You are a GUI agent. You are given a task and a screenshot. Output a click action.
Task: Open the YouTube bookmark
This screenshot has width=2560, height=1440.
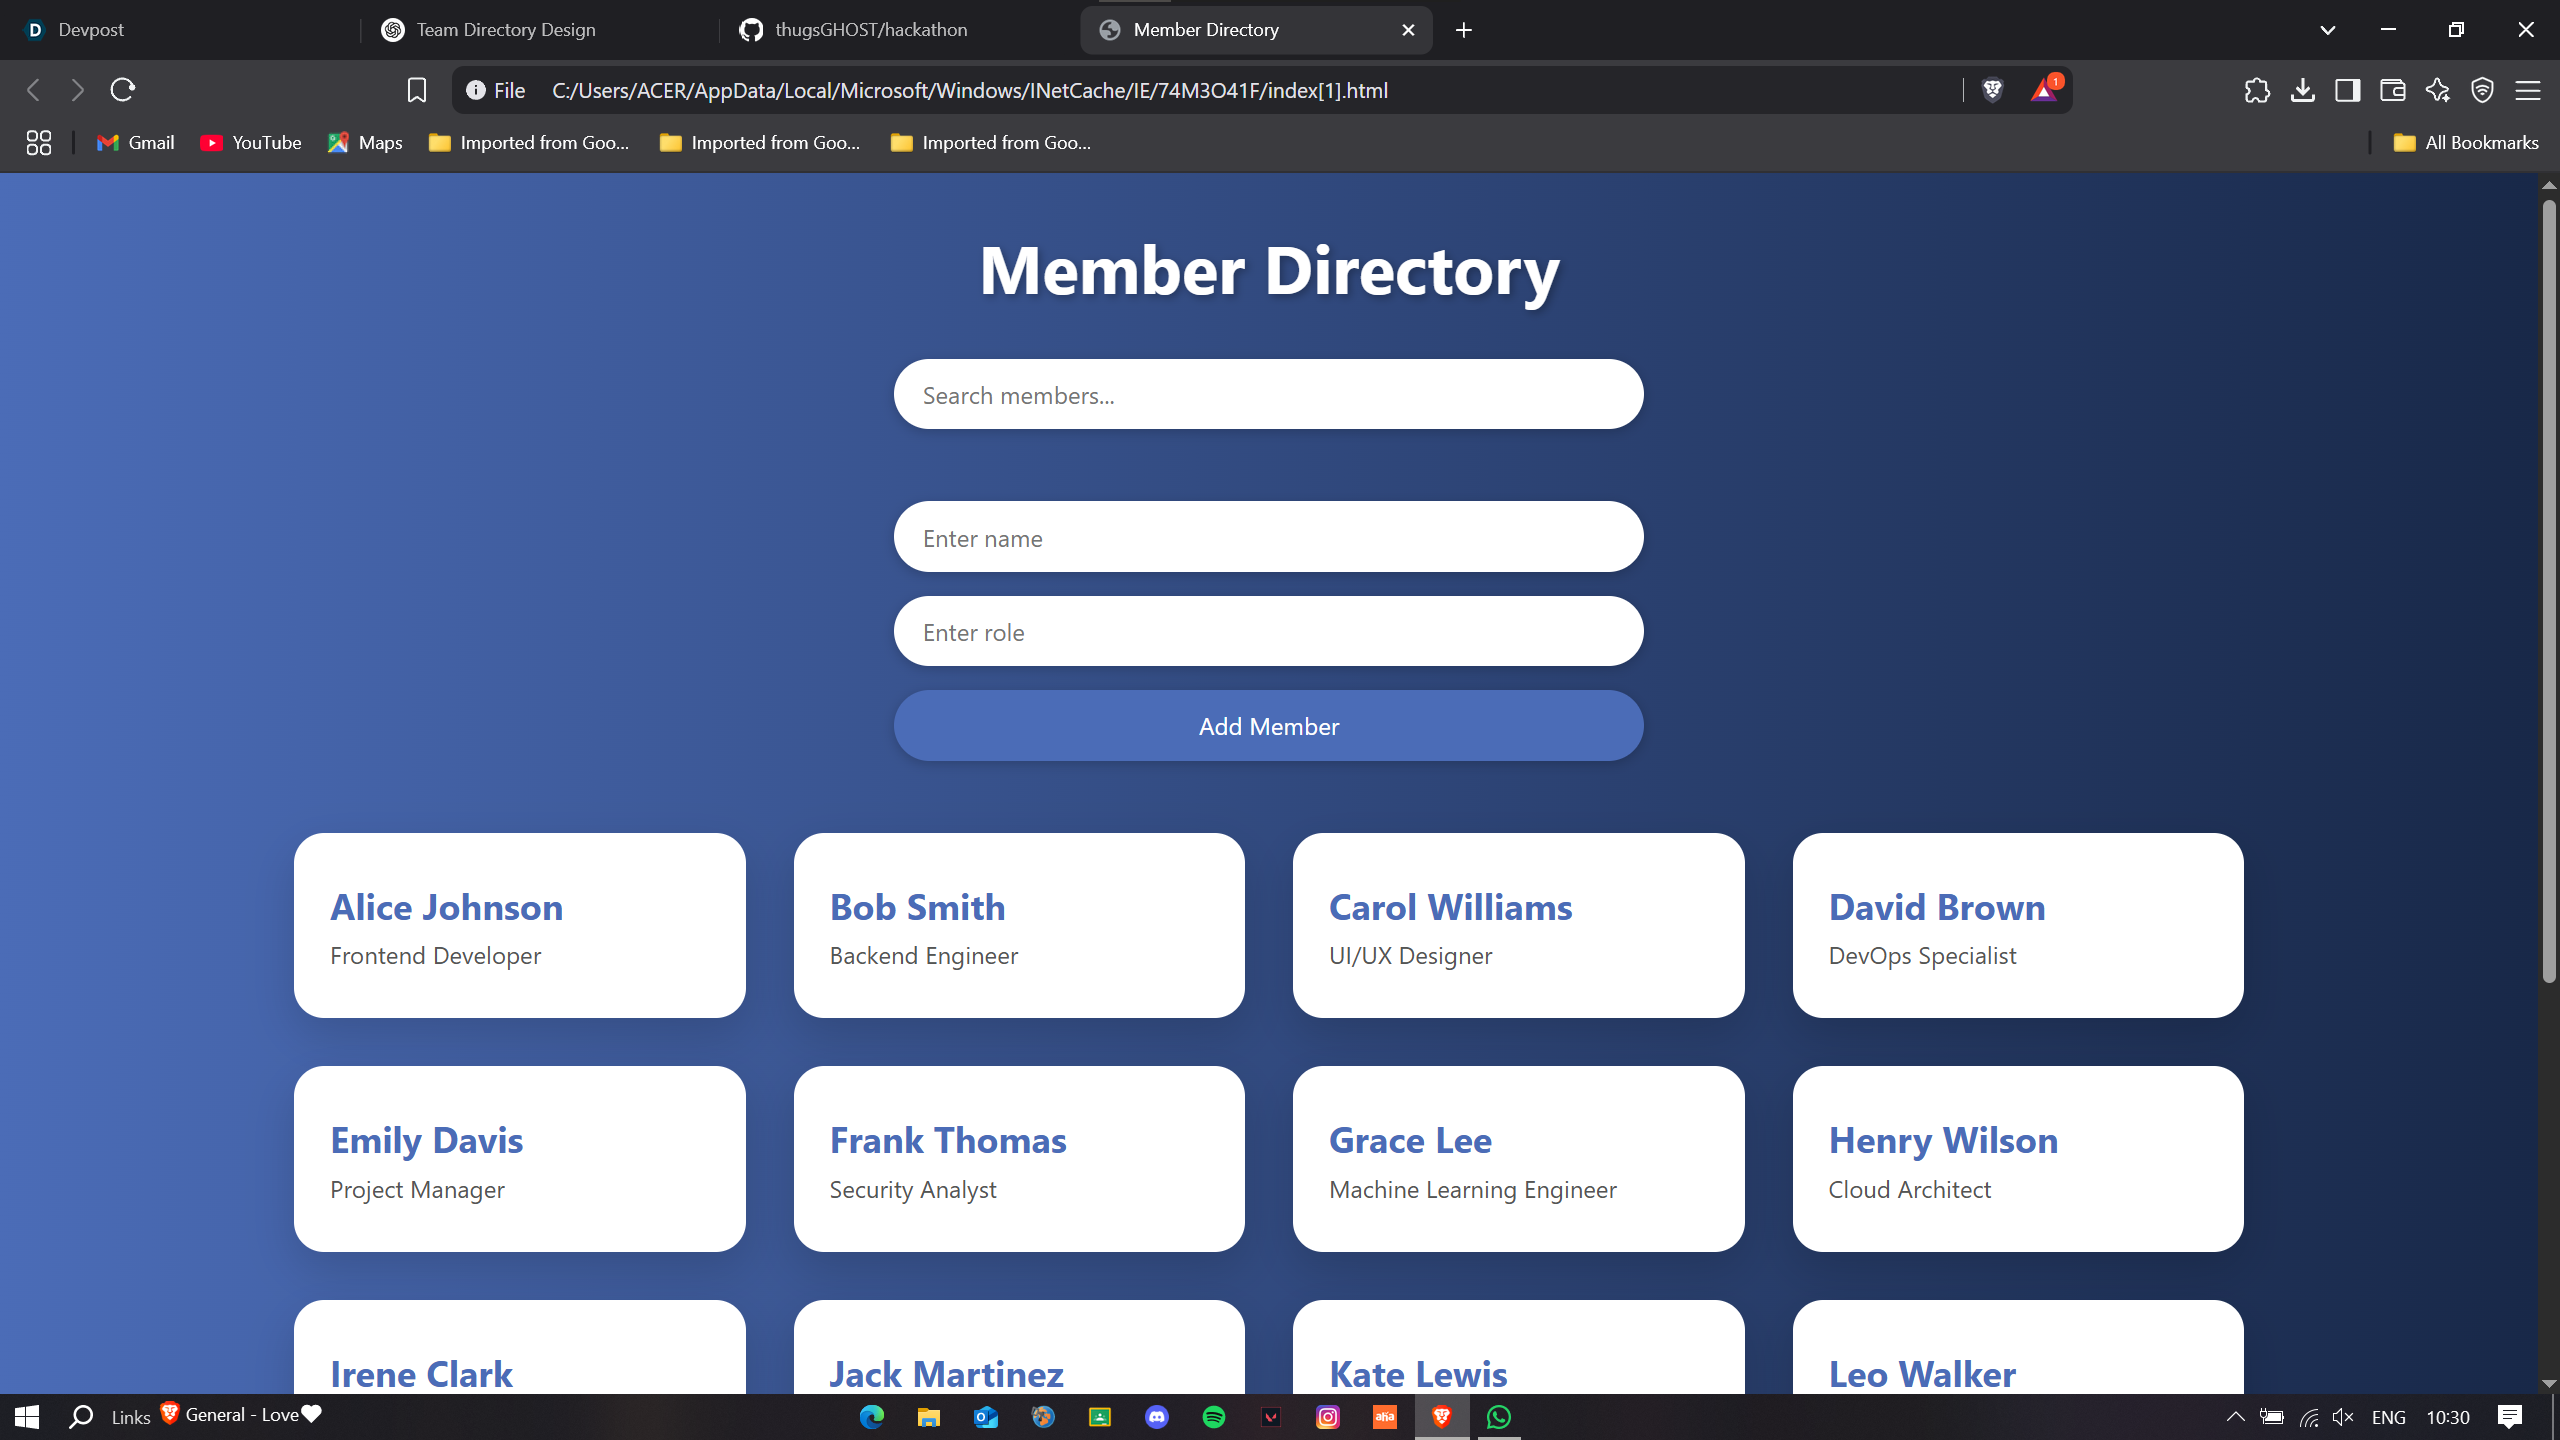coord(250,142)
